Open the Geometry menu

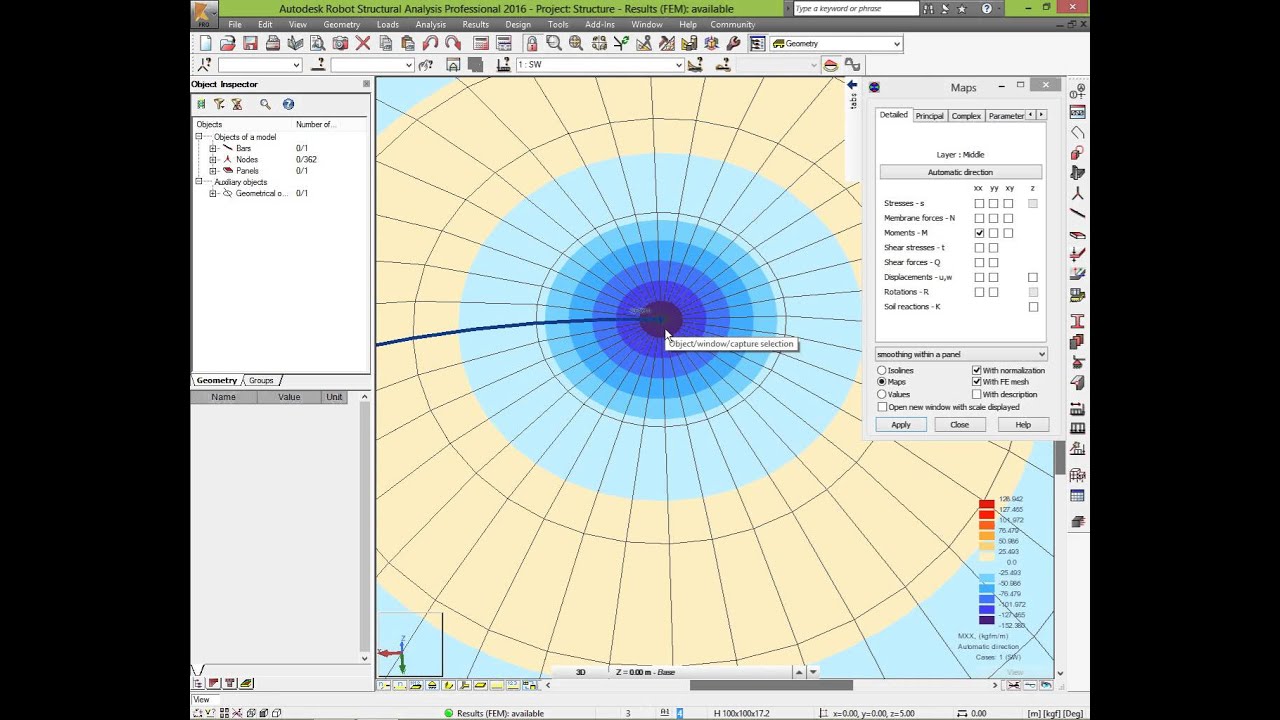point(341,24)
